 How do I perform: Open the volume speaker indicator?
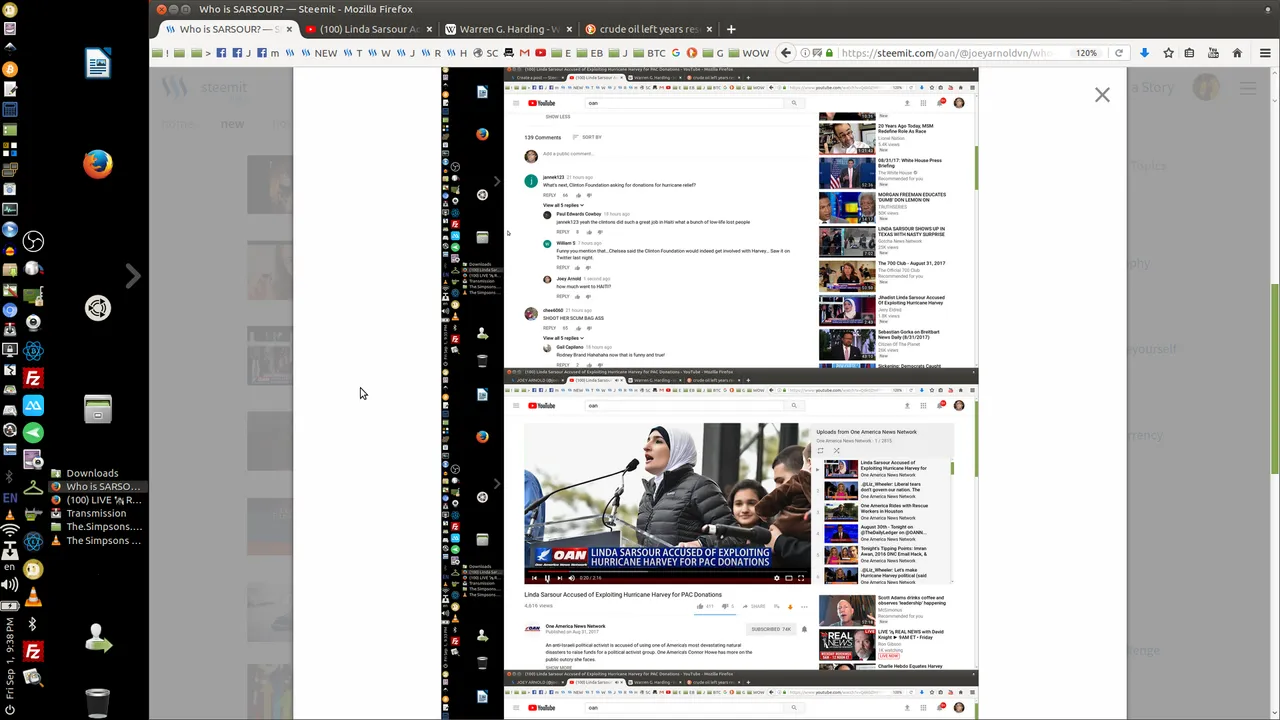pos(10,584)
